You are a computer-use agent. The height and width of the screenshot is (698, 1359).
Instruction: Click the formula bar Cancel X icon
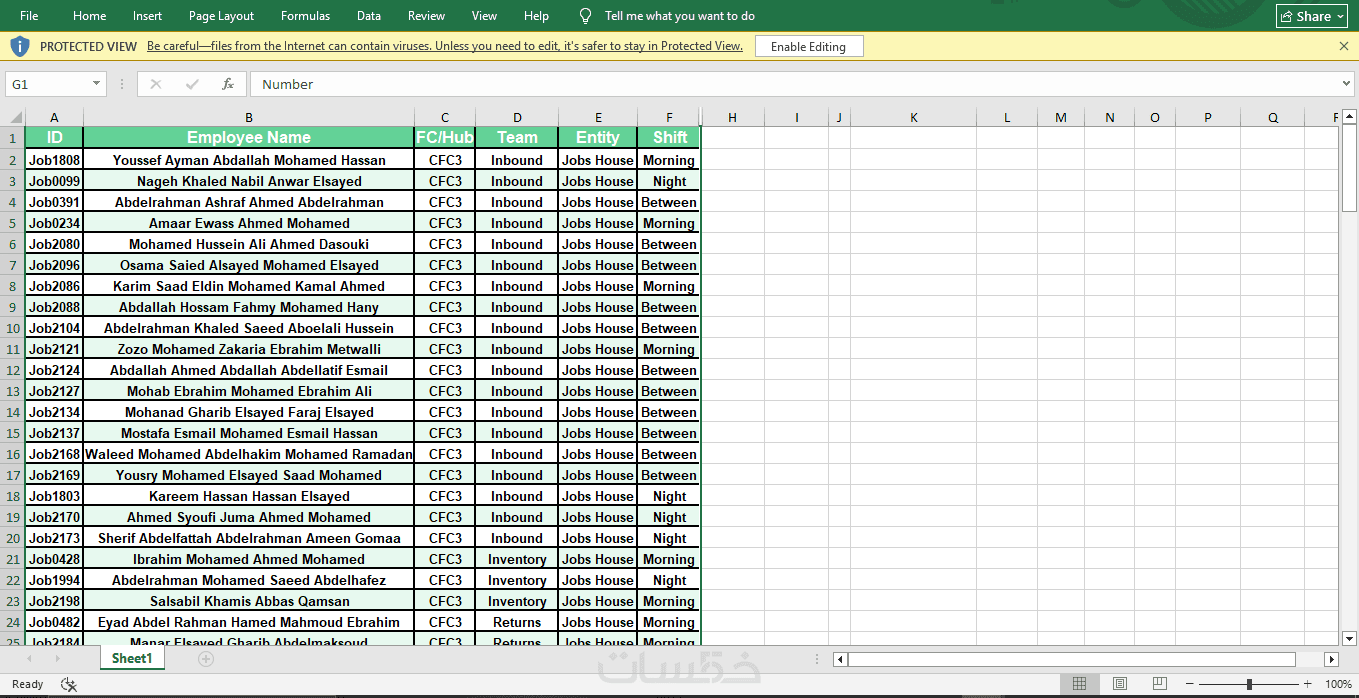point(155,84)
